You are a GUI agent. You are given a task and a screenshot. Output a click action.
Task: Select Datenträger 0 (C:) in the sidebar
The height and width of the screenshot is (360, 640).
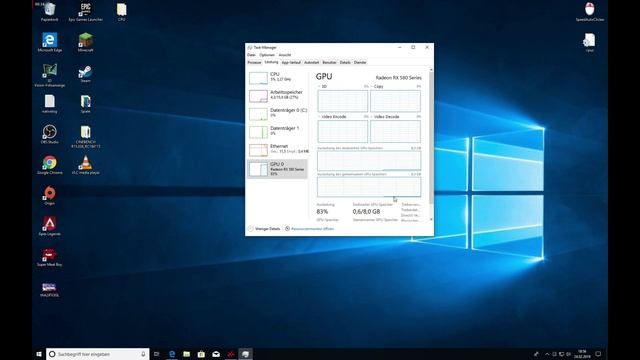278,113
